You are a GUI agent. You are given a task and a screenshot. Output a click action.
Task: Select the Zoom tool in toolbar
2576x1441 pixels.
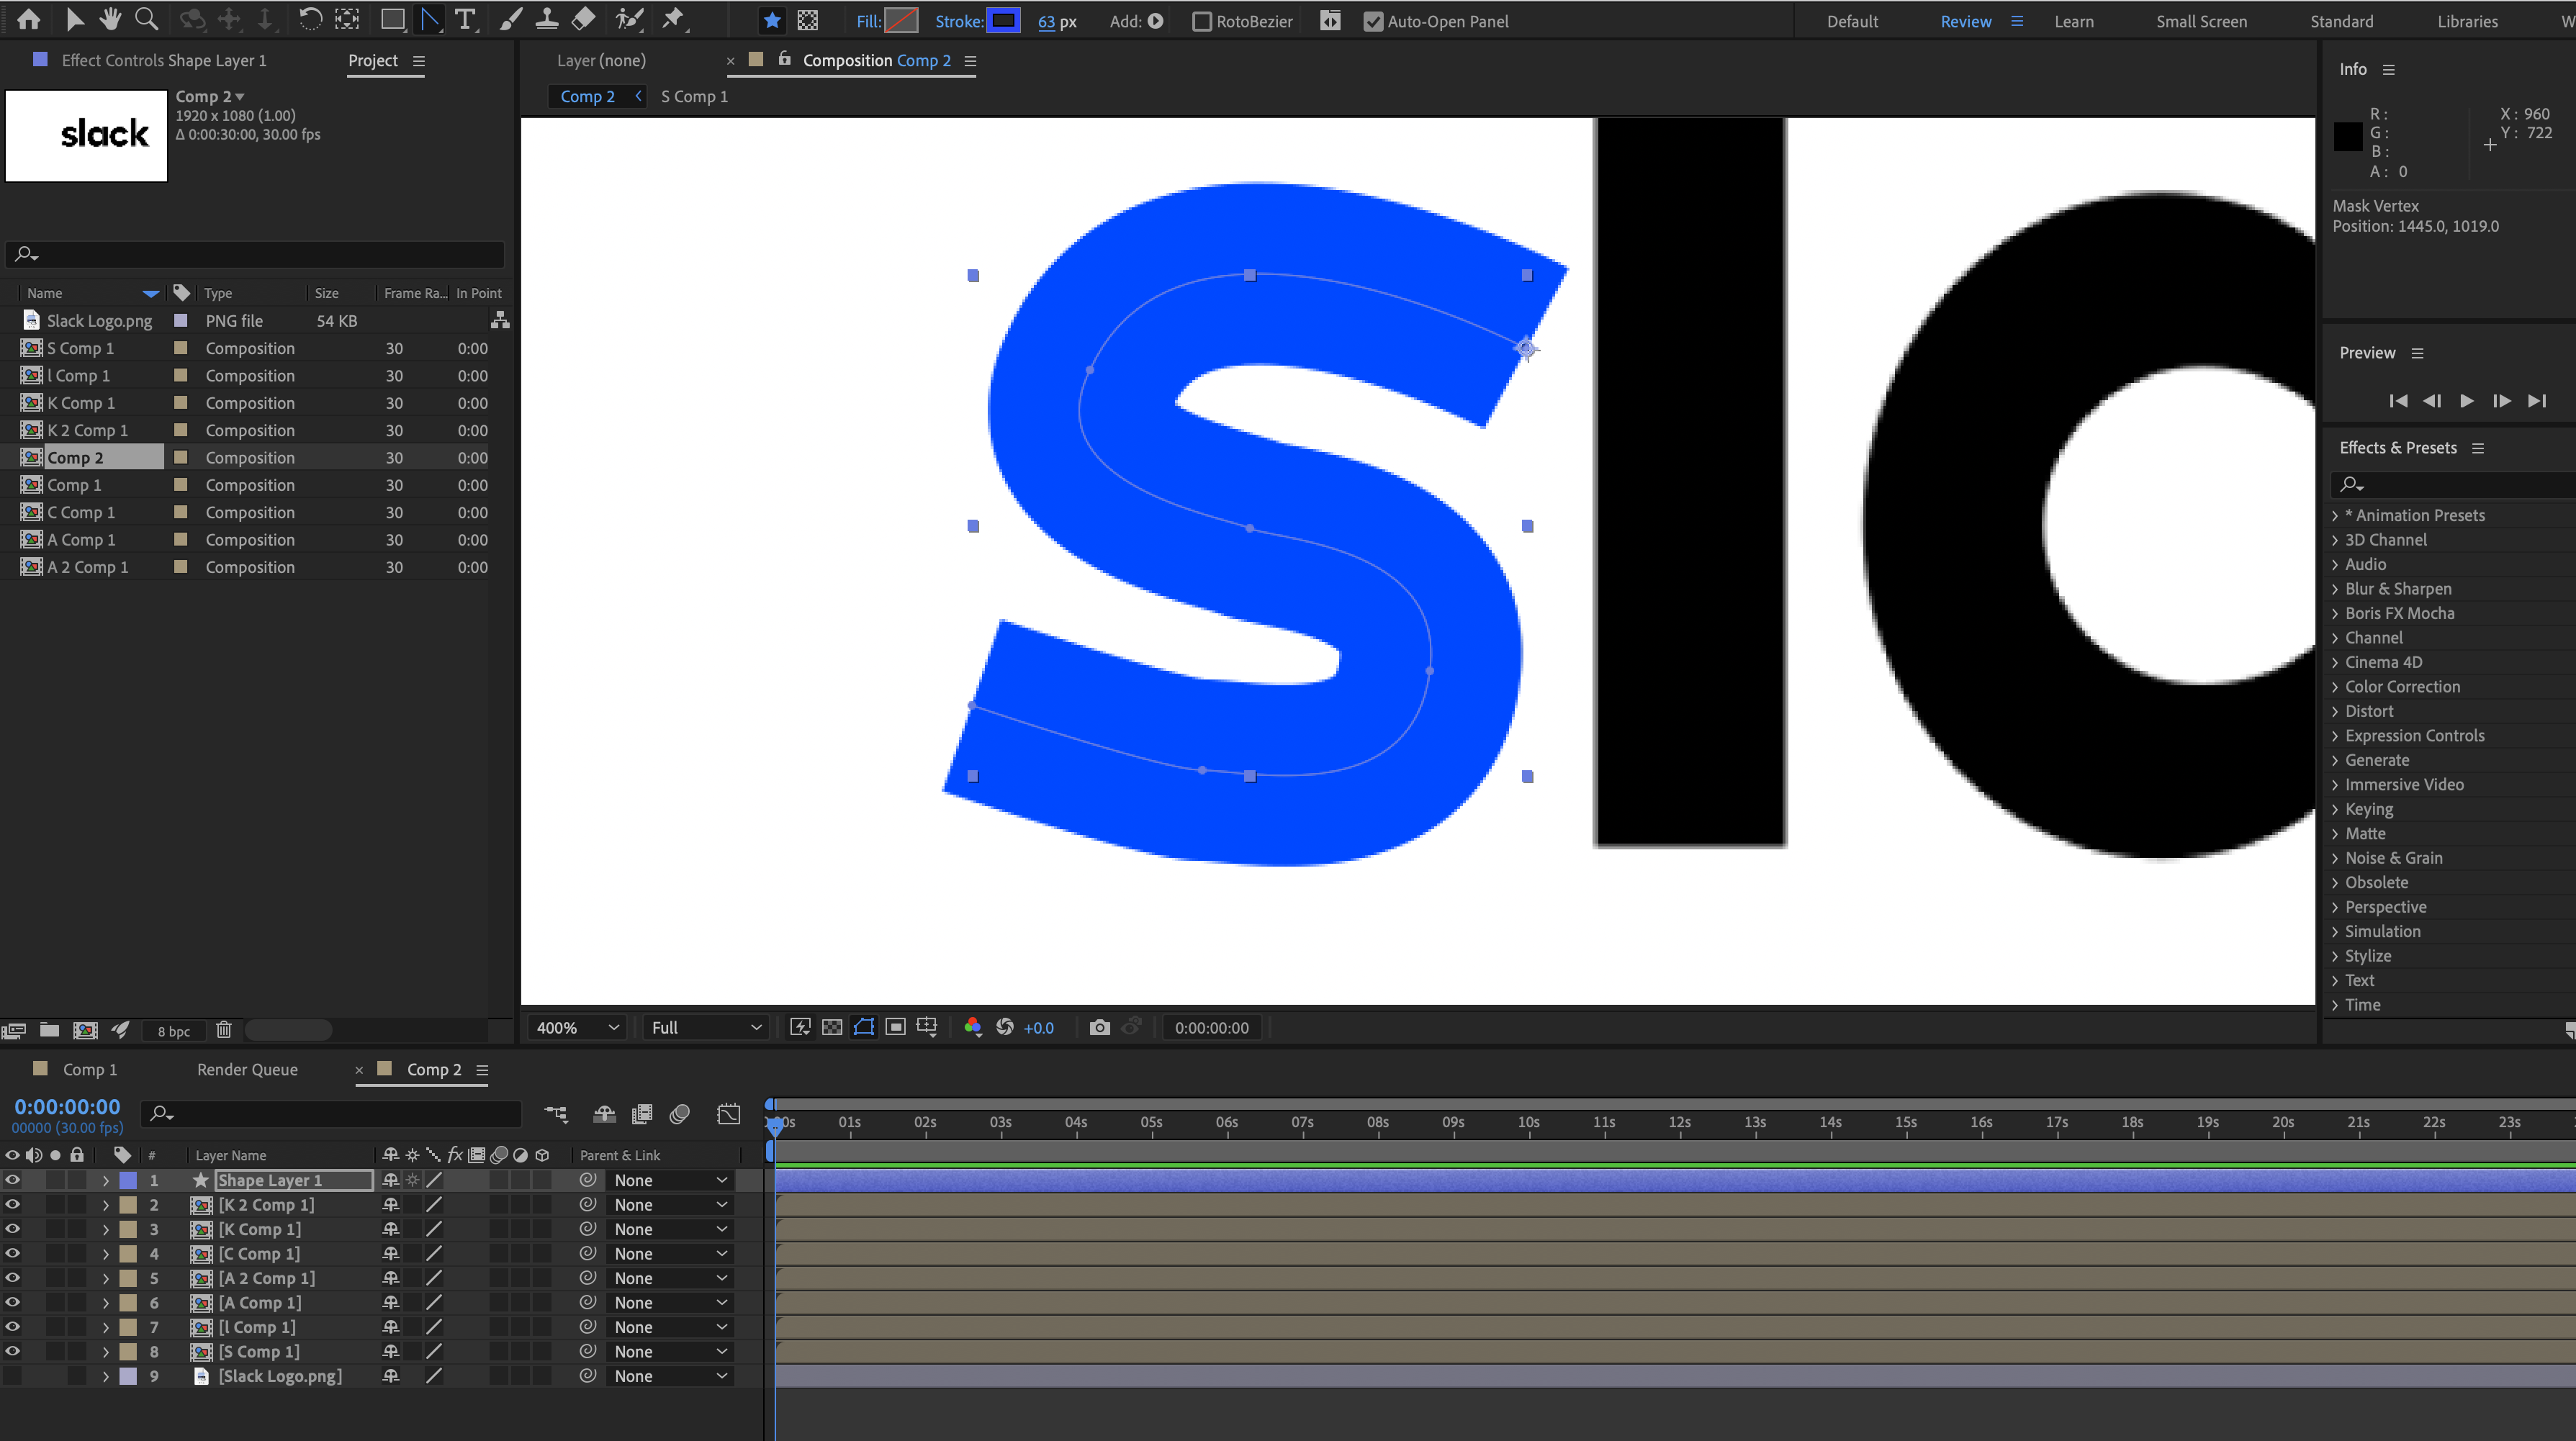click(146, 19)
